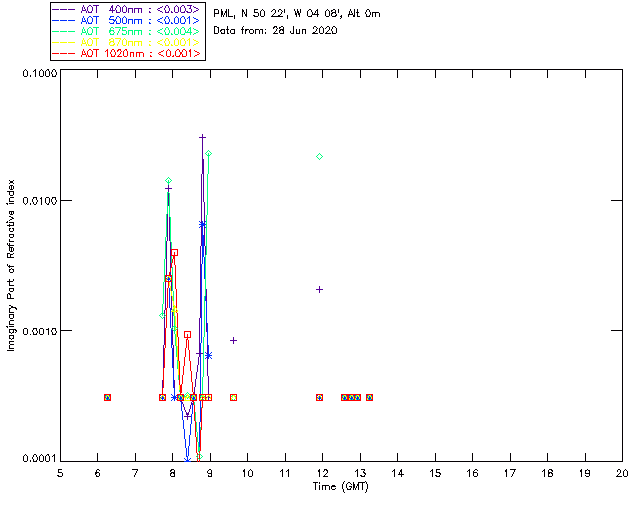Image resolution: width=640 pixels, height=512 pixels.
Task: Click the y-axis tick label 0.0010
Action: [39, 331]
